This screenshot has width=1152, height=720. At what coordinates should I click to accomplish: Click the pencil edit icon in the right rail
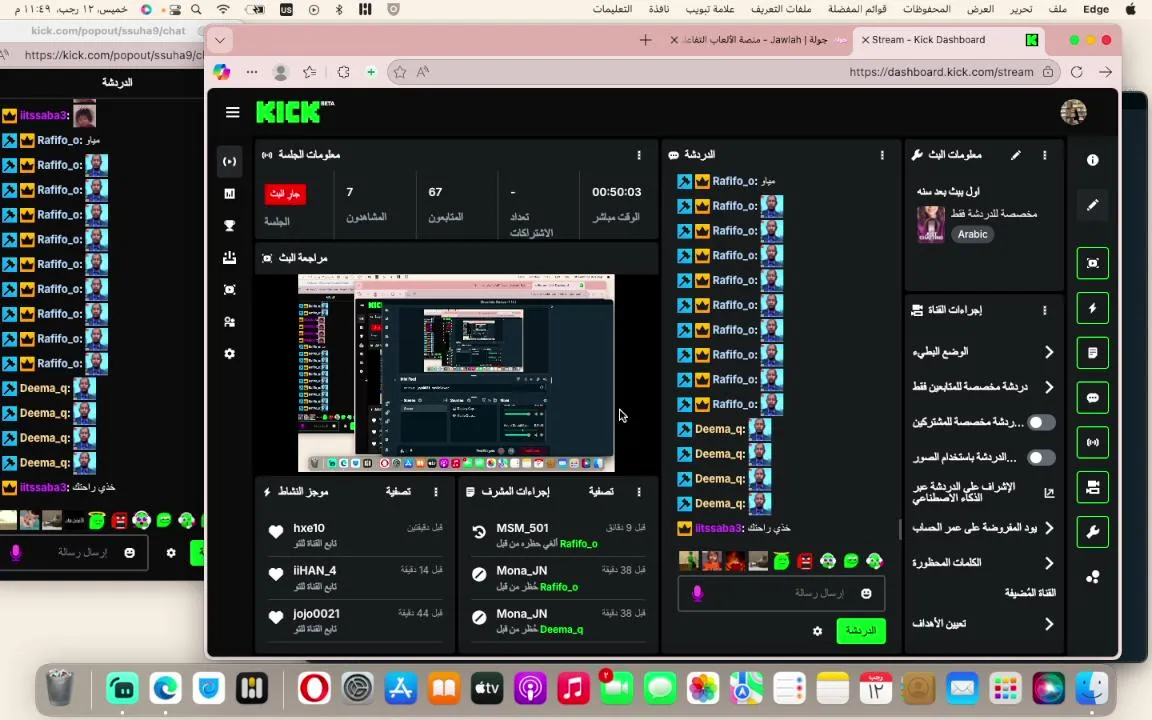pos(1092,205)
